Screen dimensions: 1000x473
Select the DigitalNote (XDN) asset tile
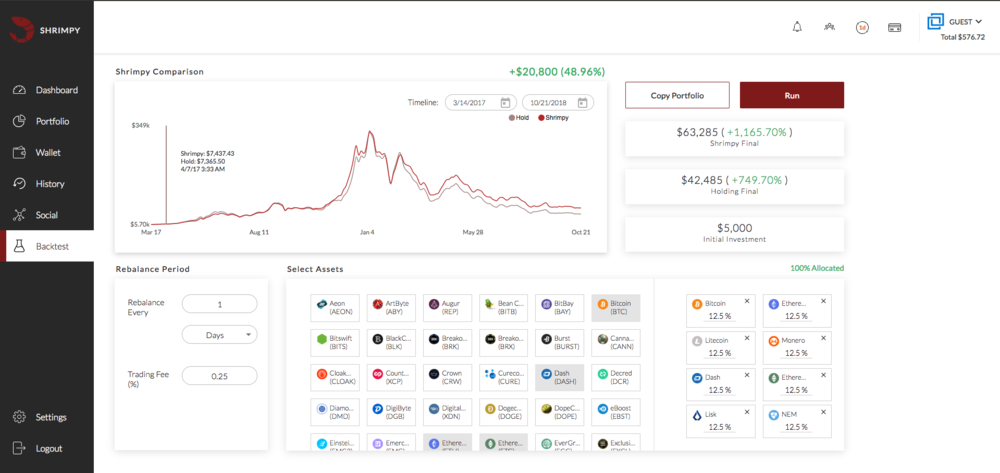point(447,412)
